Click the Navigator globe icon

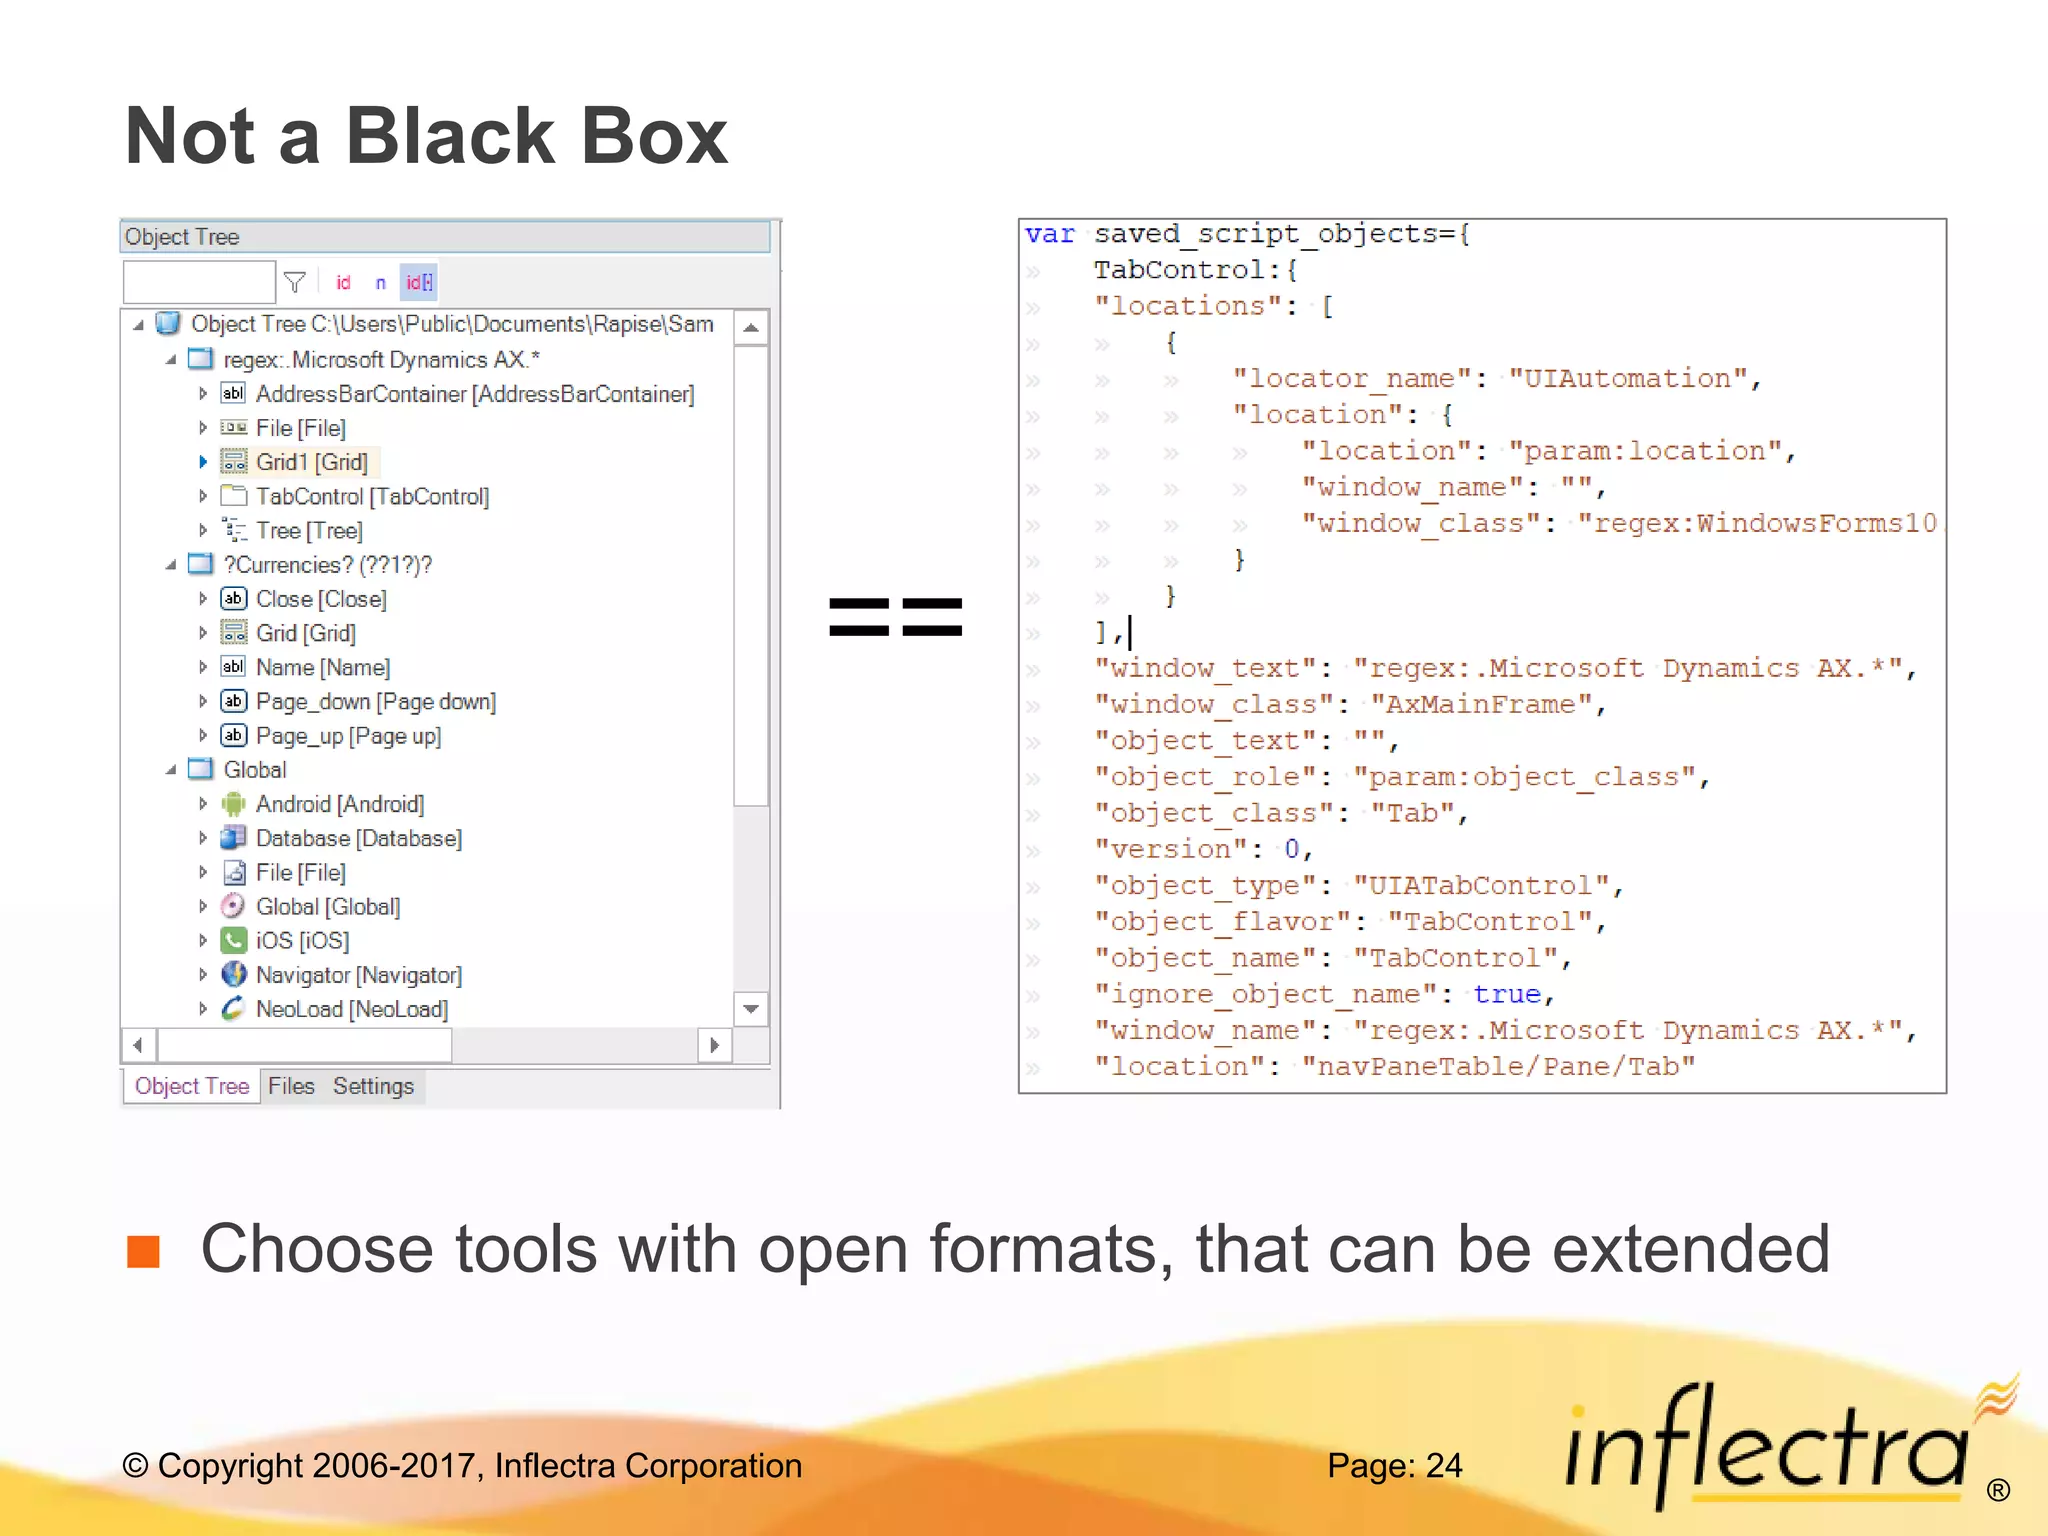click(233, 974)
